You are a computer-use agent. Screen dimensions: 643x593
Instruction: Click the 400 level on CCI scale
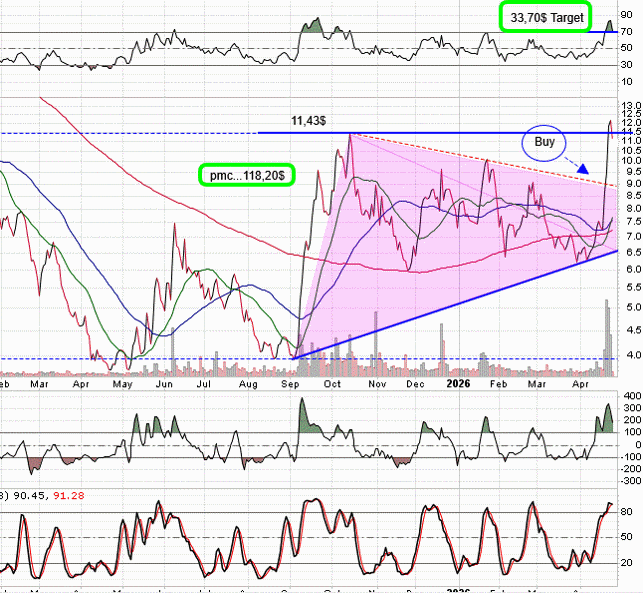(x=631, y=397)
